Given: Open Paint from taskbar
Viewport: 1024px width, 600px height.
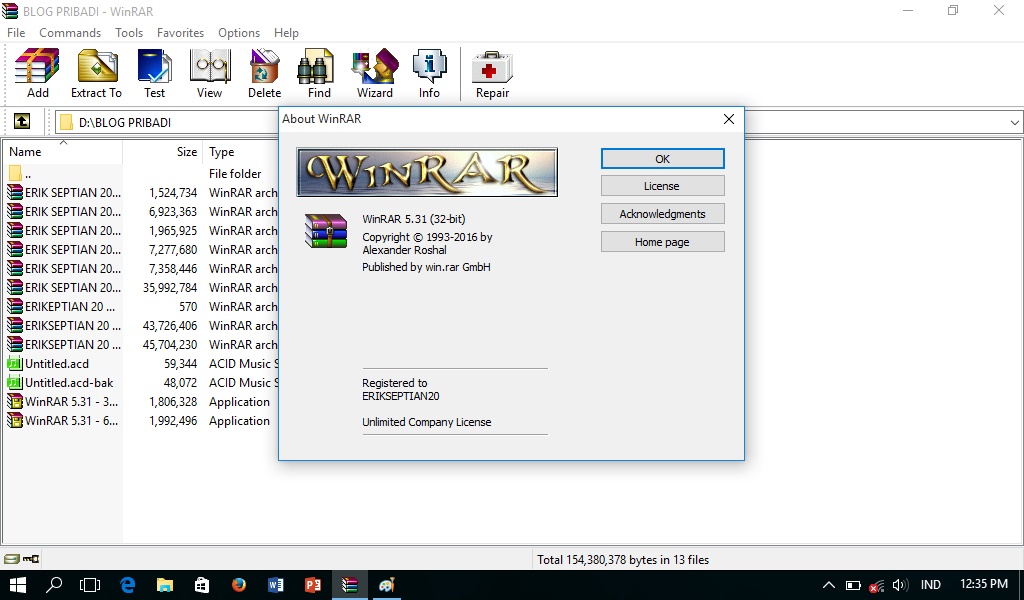Looking at the screenshot, I should [387, 585].
